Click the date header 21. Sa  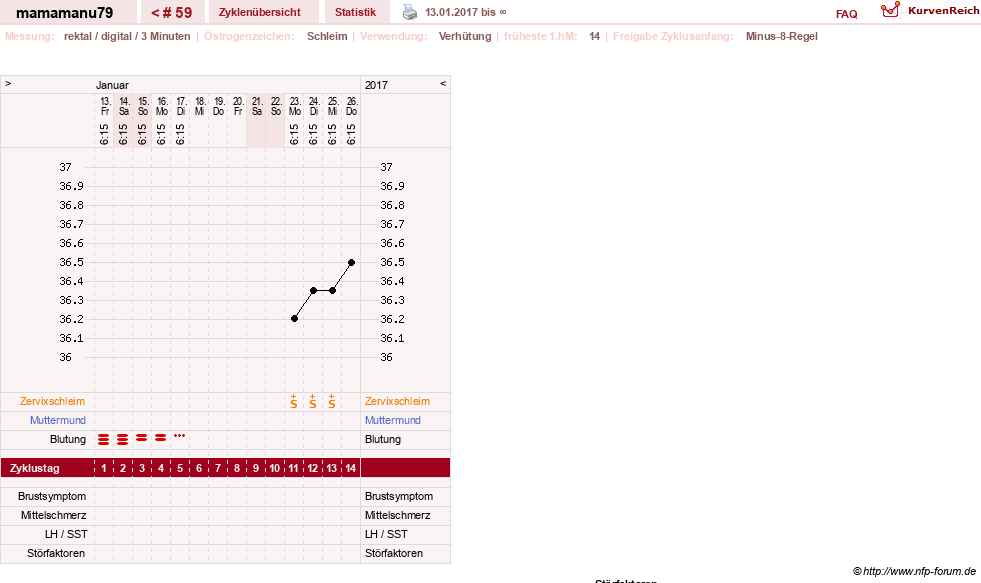[257, 106]
